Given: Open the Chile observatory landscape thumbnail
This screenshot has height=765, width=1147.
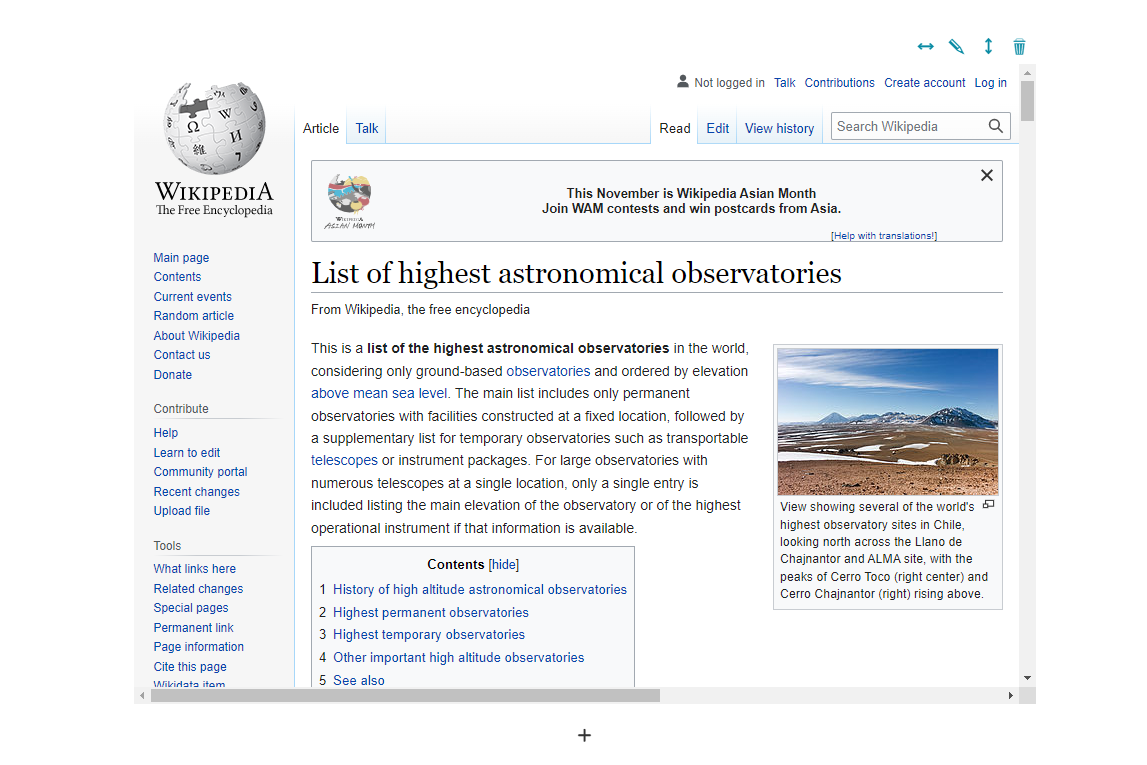Looking at the screenshot, I should (x=887, y=408).
